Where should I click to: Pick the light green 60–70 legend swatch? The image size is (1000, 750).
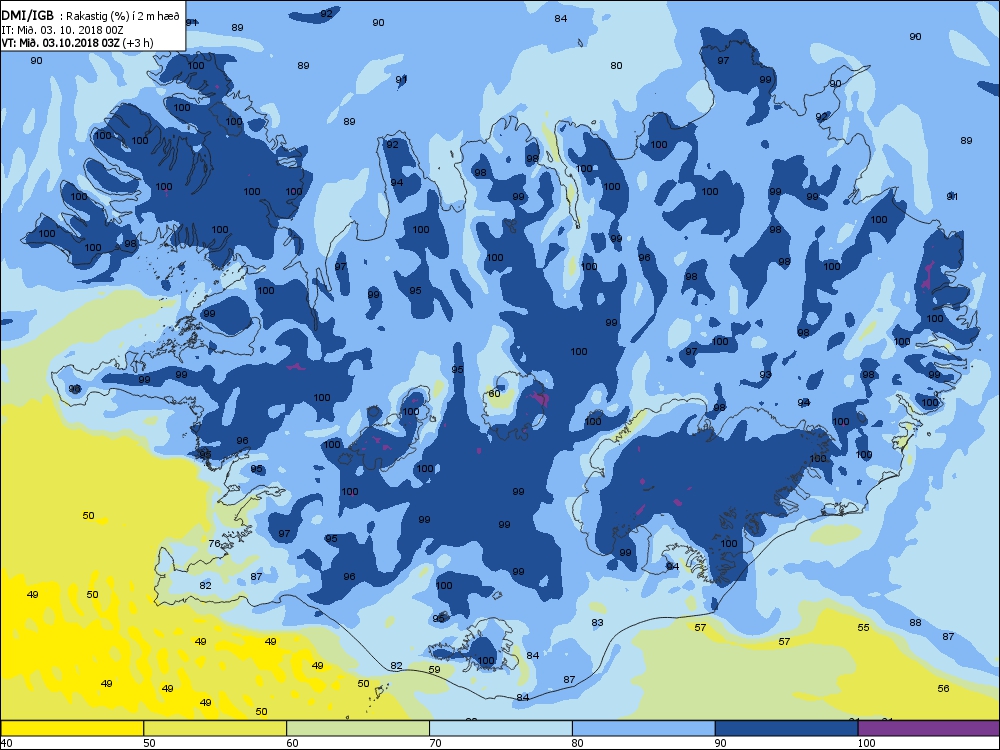click(x=358, y=728)
